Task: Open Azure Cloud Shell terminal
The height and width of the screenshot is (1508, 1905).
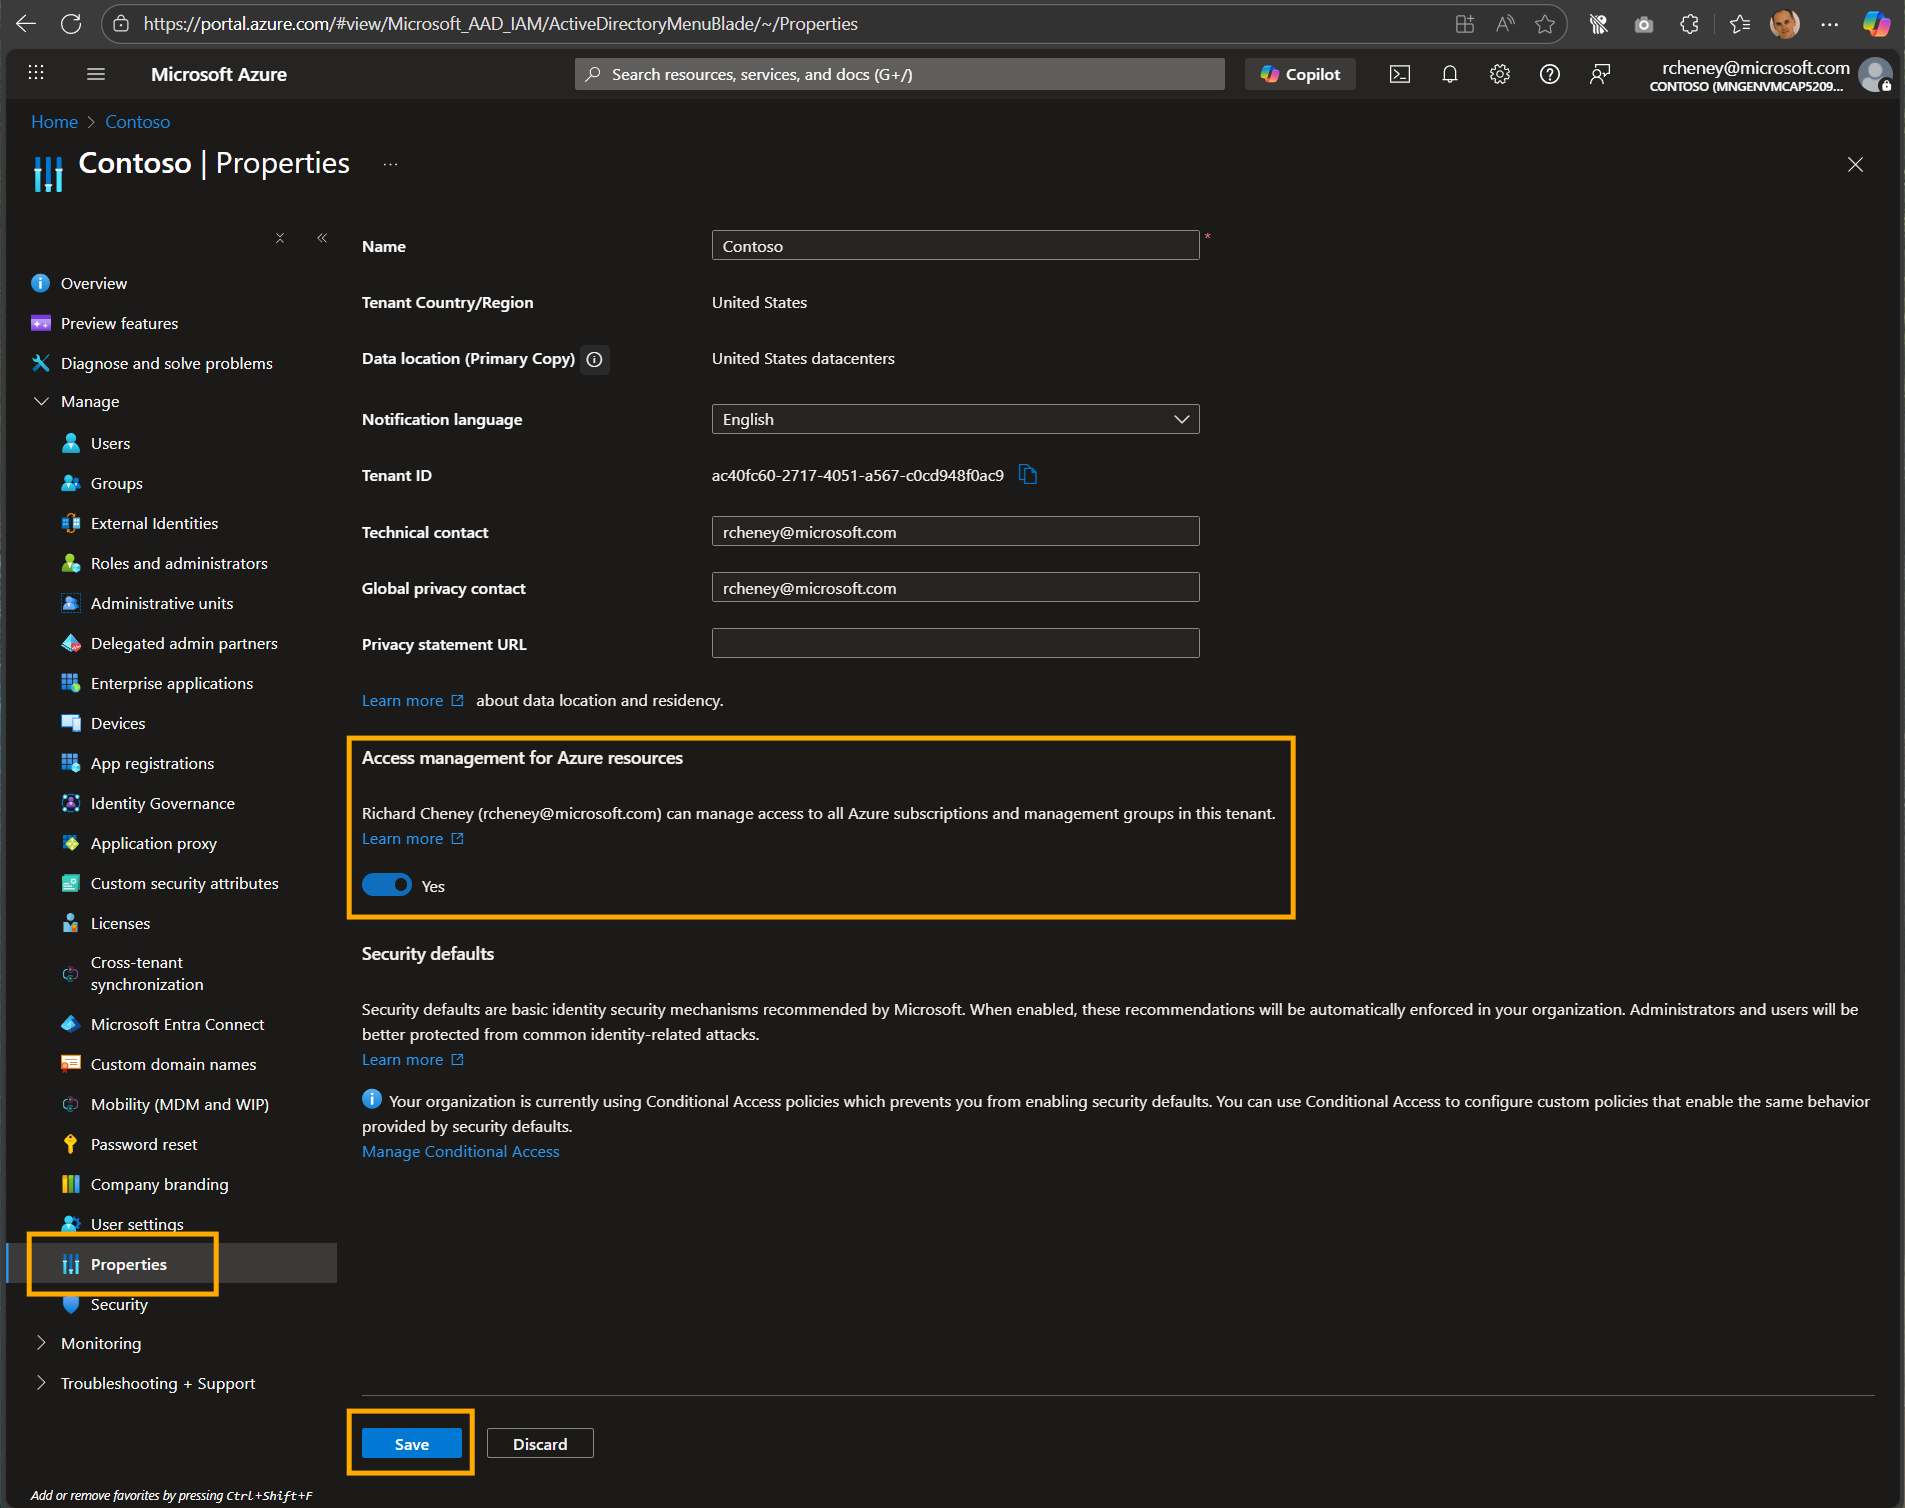Action: pyautogui.click(x=1399, y=73)
